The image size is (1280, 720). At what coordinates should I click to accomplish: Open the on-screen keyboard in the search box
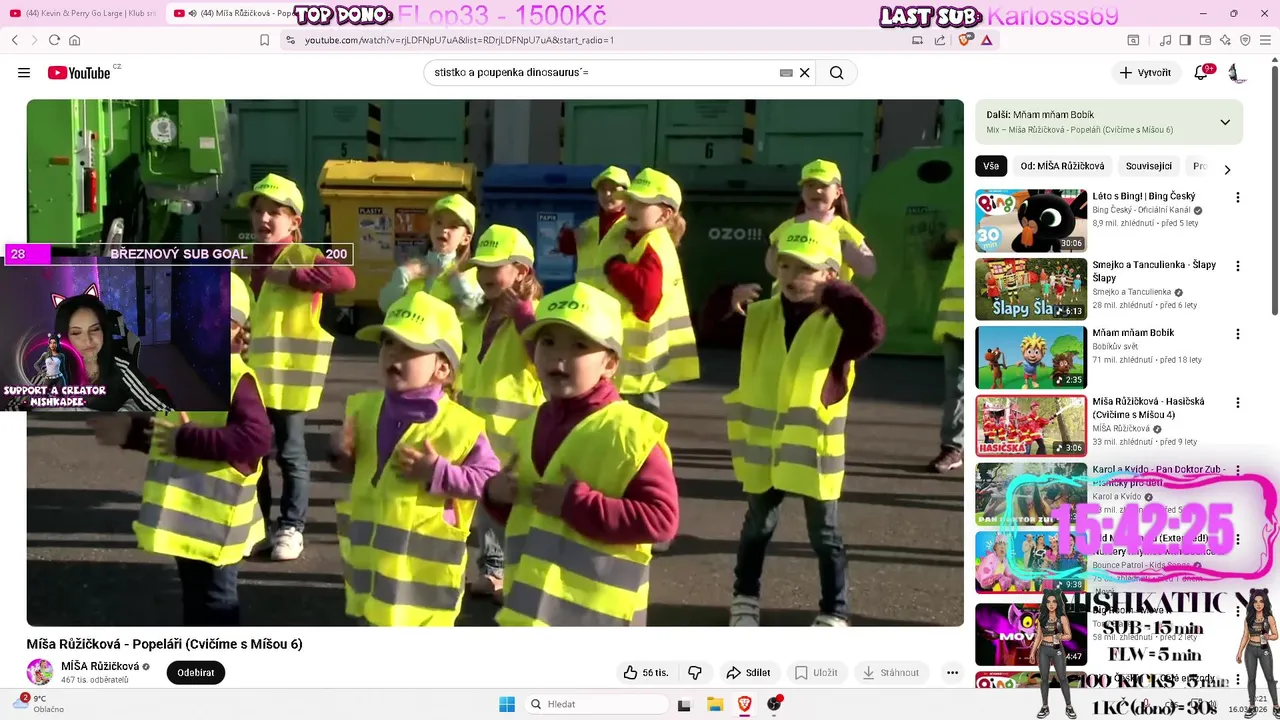pyautogui.click(x=786, y=73)
